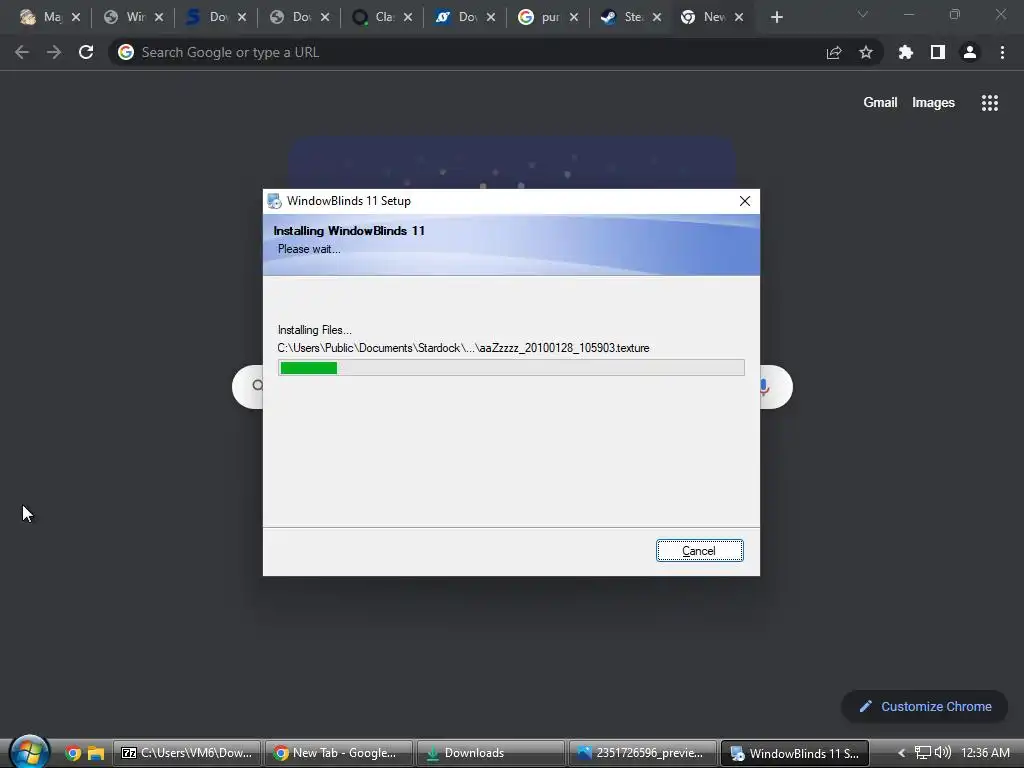Image resolution: width=1024 pixels, height=768 pixels.
Task: Open the pinned File Explorer taskbar icon
Action: [96, 753]
